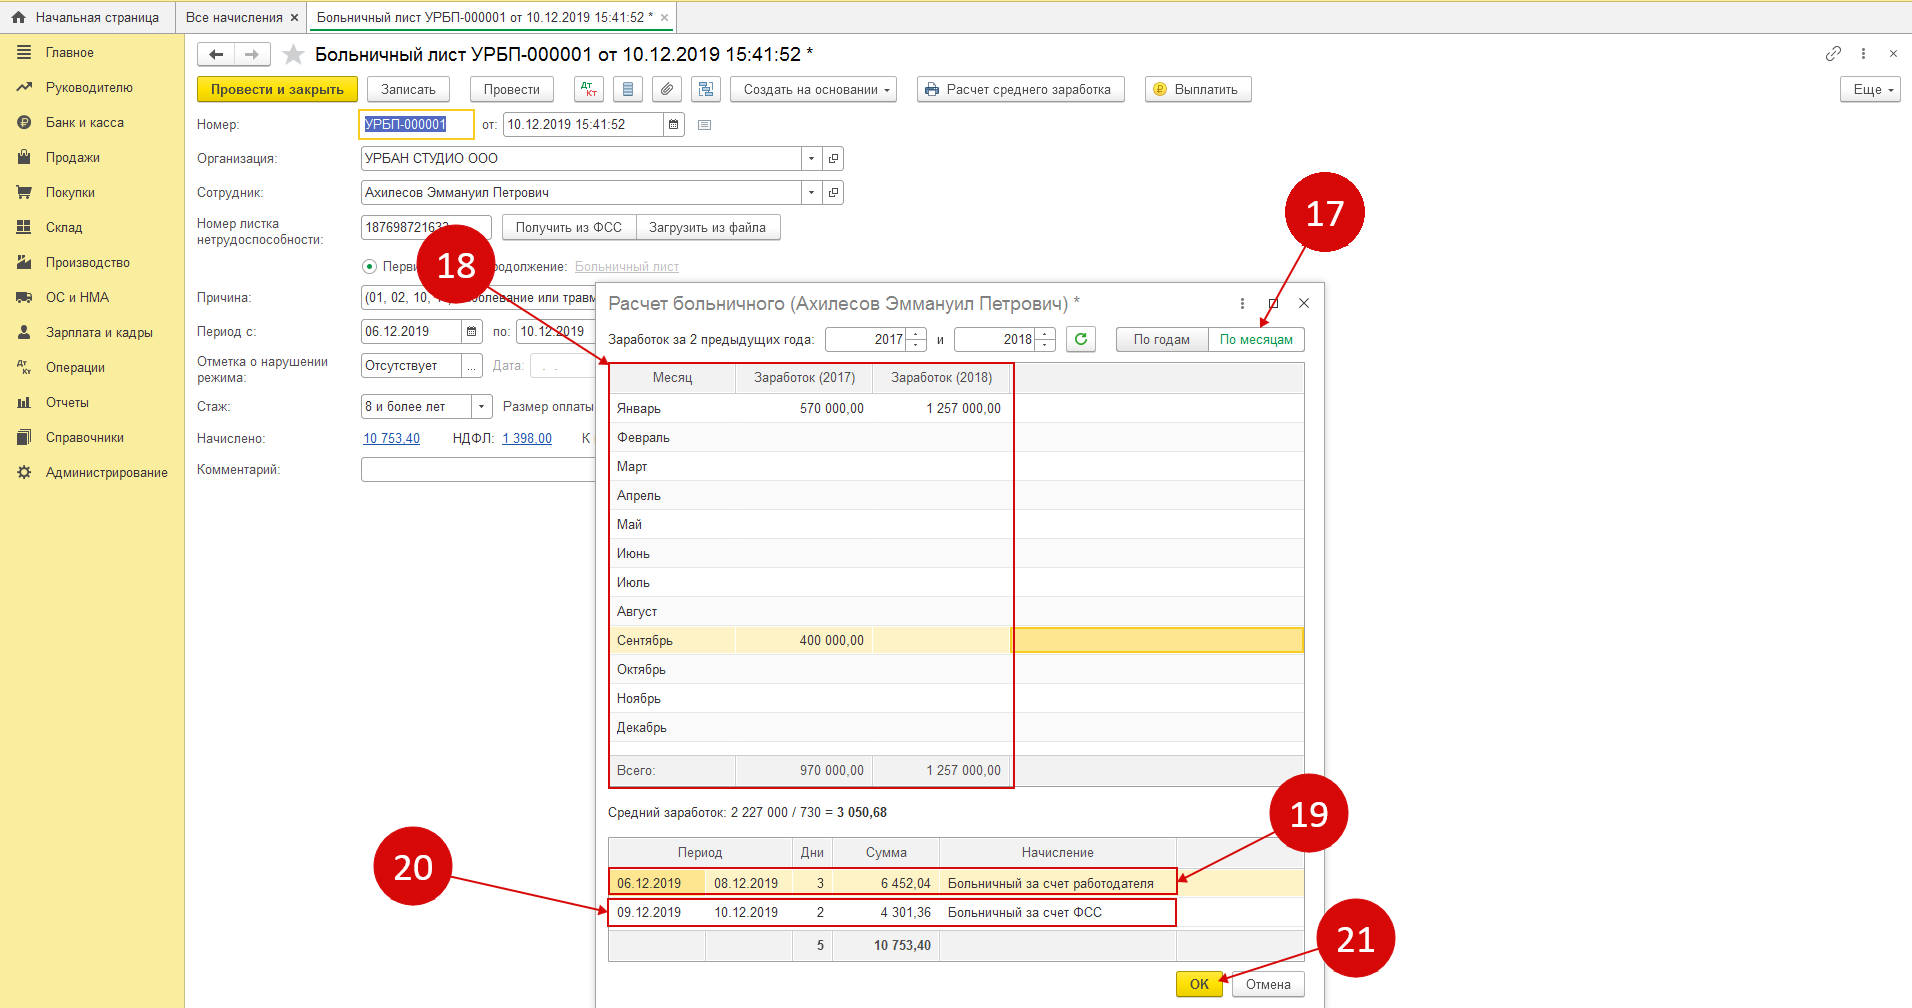The width and height of the screenshot is (1912, 1008).
Task: Switch earnings view to По месяцам
Action: pos(1255,339)
